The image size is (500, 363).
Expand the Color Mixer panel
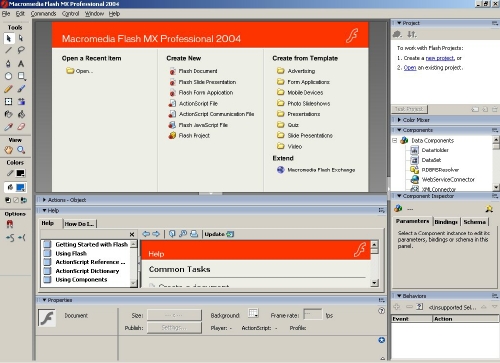tap(399, 120)
